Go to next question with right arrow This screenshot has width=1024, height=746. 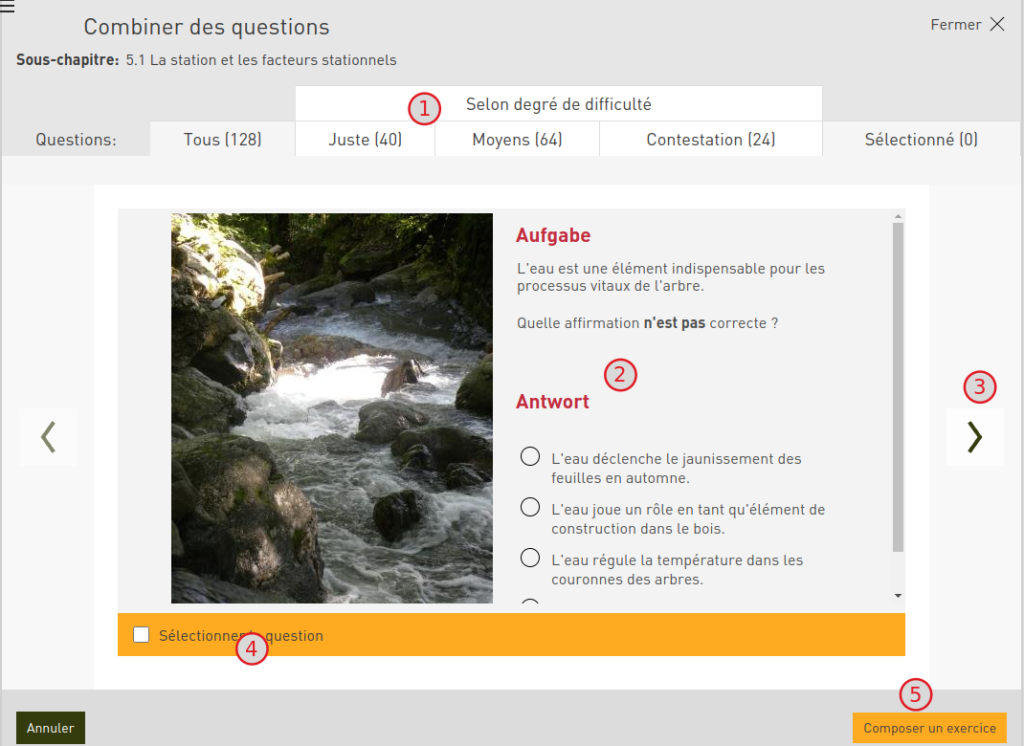[975, 437]
